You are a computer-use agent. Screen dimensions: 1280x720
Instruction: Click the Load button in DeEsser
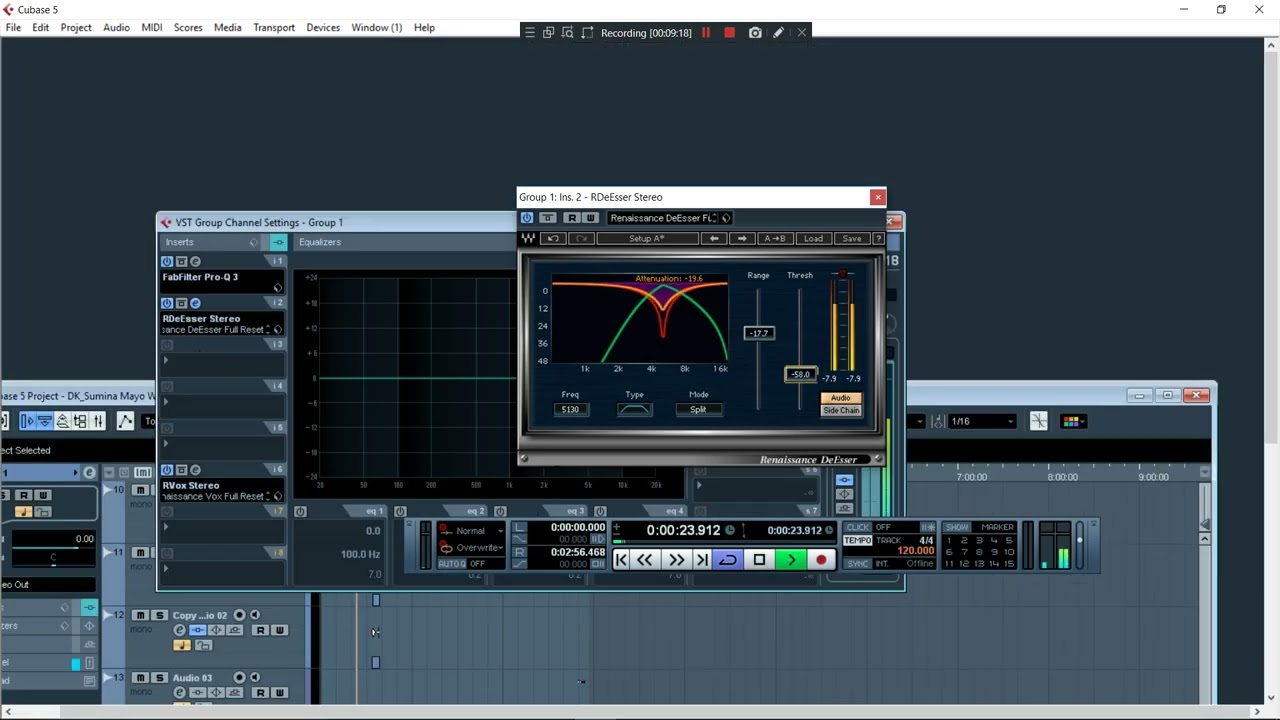(813, 239)
